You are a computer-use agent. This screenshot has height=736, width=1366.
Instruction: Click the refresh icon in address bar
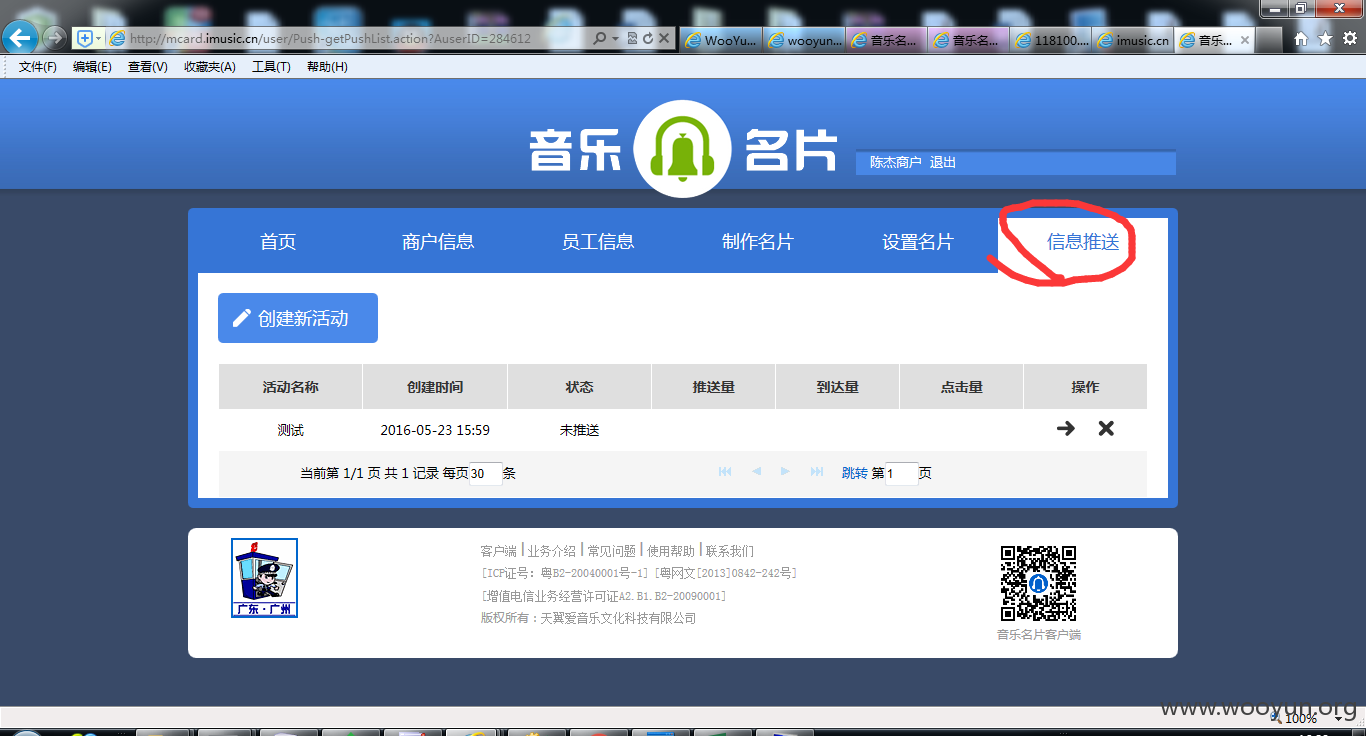pyautogui.click(x=647, y=39)
